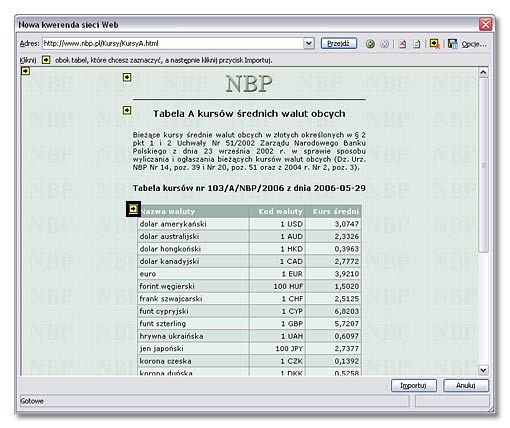
Task: Click the Importuj button
Action: 413,385
